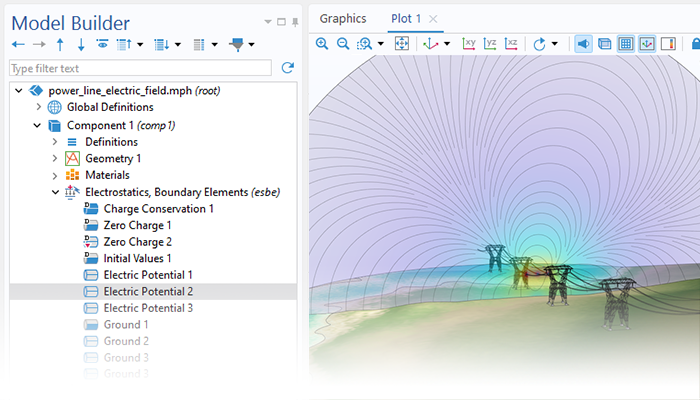Select the Charge Conservation 1 node
This screenshot has width=700, height=400.
158,209
